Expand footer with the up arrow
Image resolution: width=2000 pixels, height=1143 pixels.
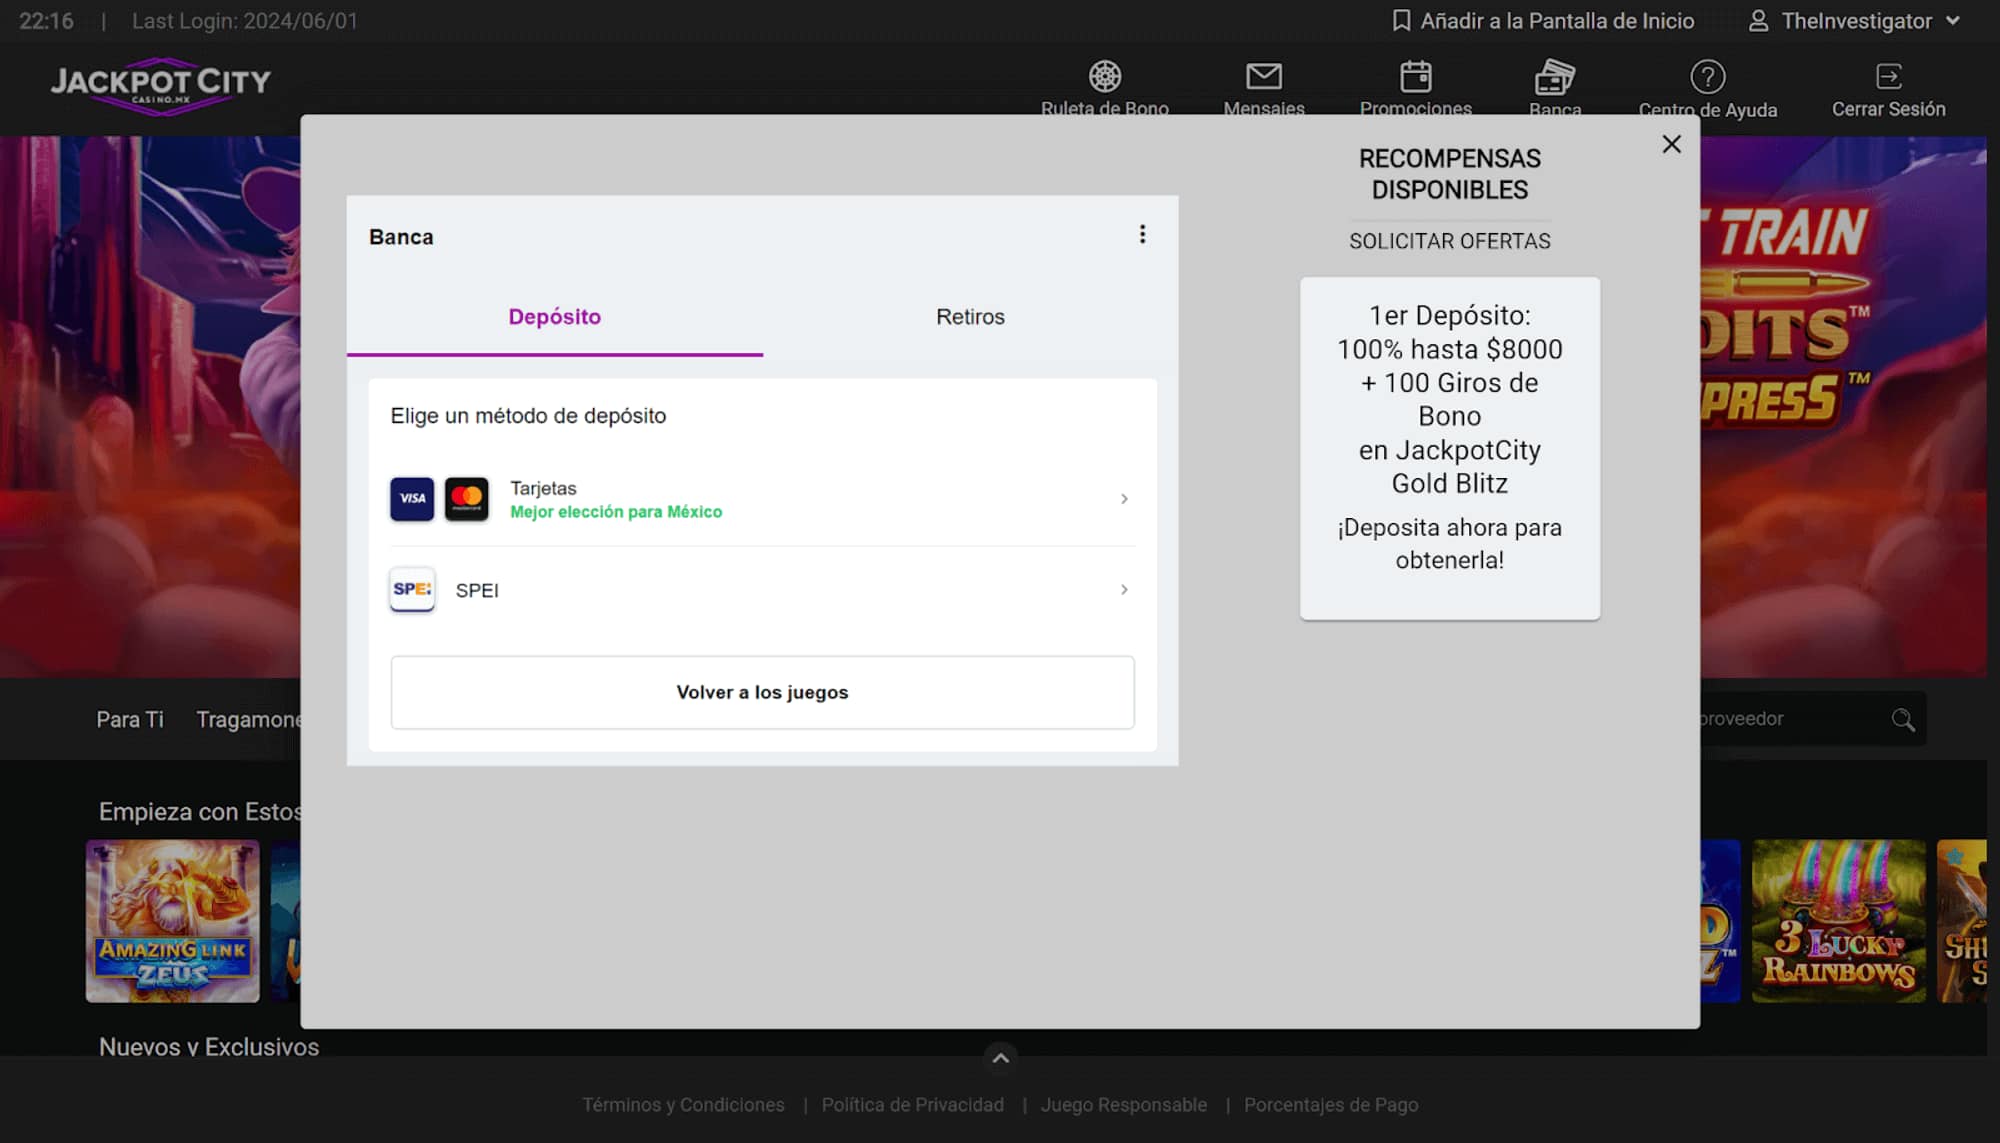pos(1000,1058)
